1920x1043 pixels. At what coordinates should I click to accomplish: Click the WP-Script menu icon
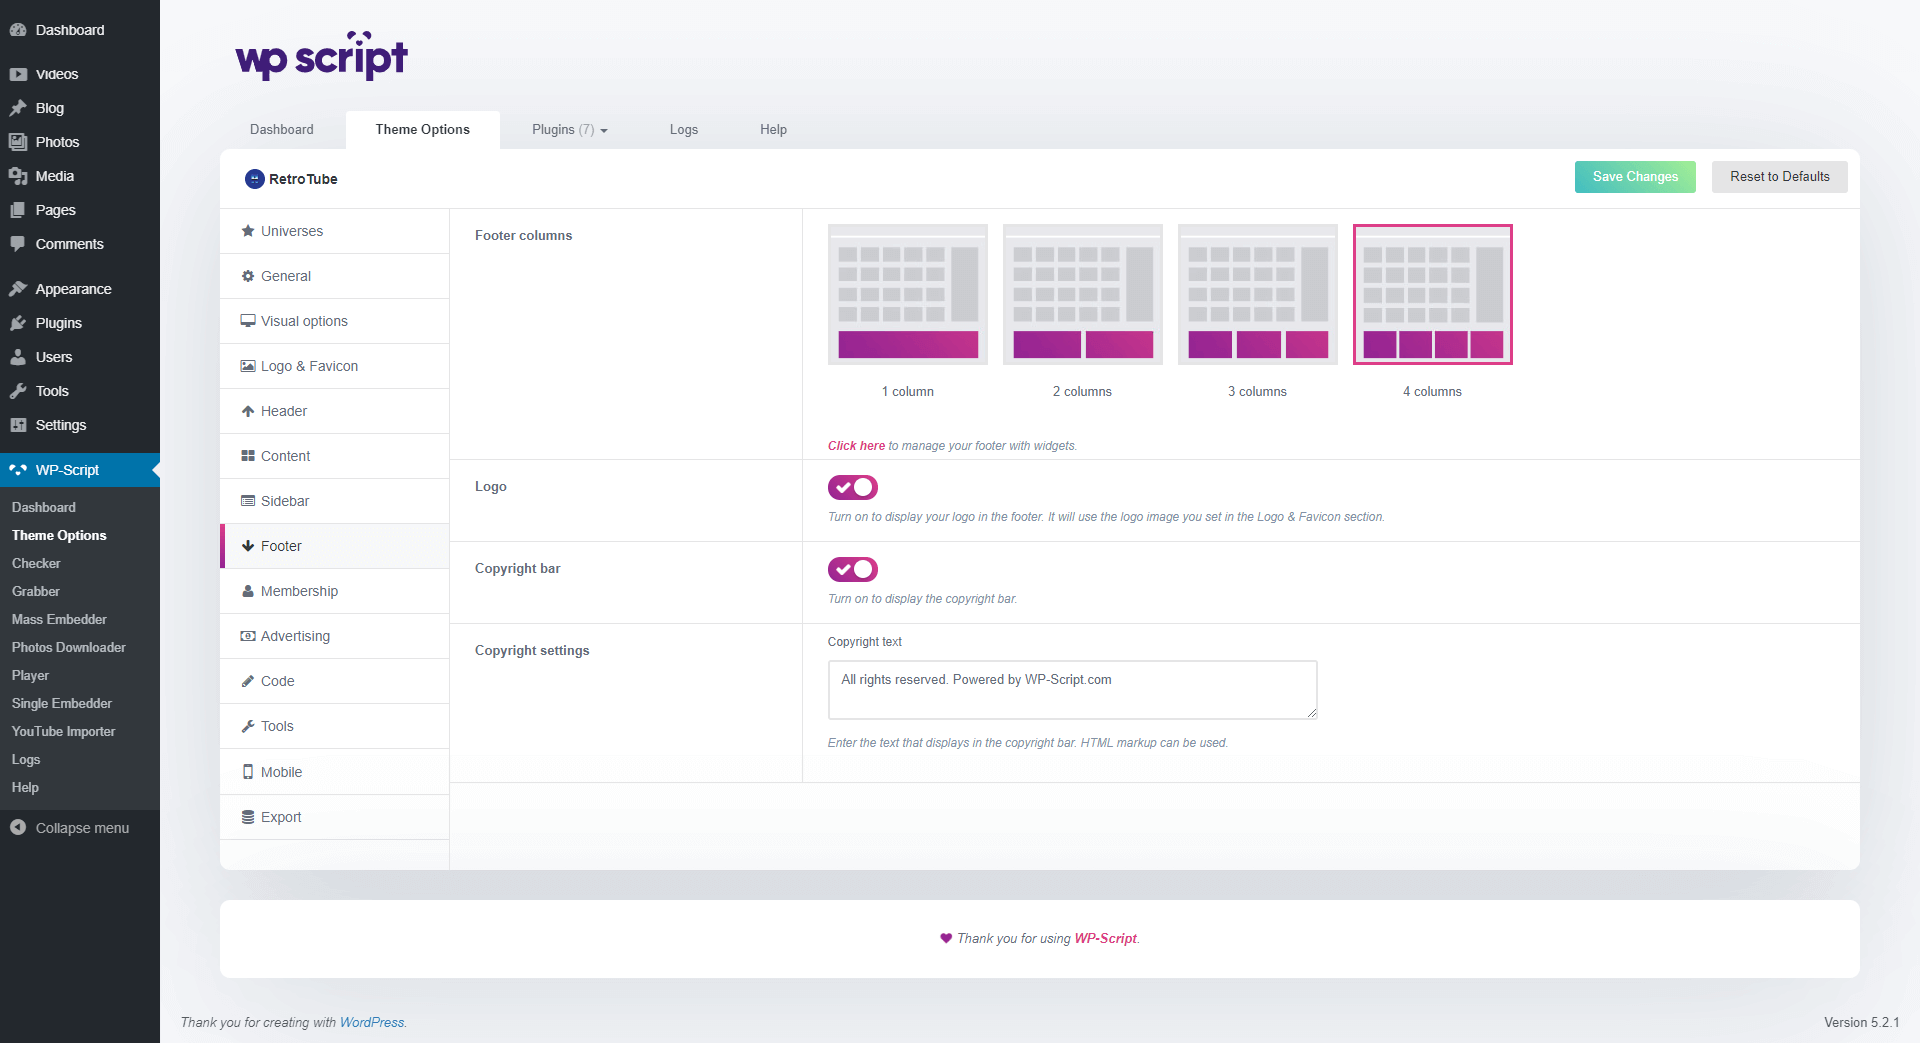tap(18, 470)
